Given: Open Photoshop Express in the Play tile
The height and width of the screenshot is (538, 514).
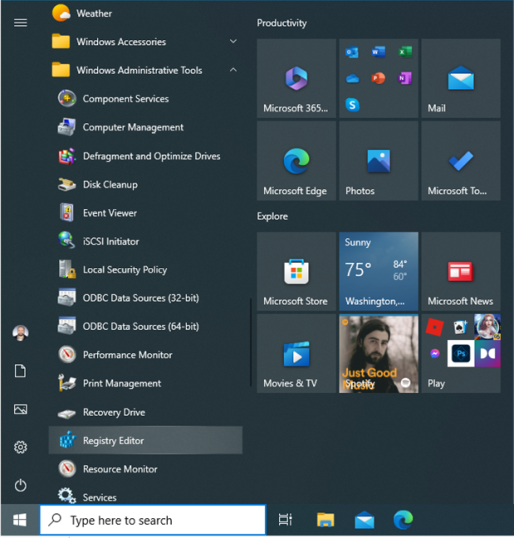Looking at the screenshot, I should 461,353.
